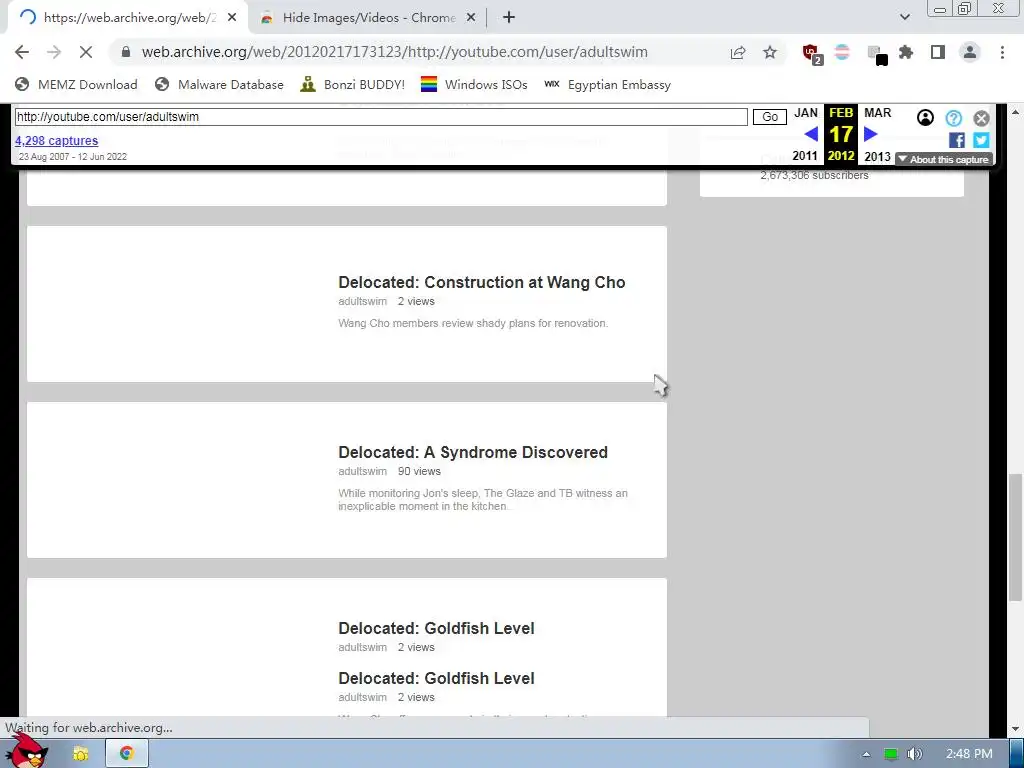Open the taskbar file explorer icon
The image size is (1024, 768).
[80, 754]
